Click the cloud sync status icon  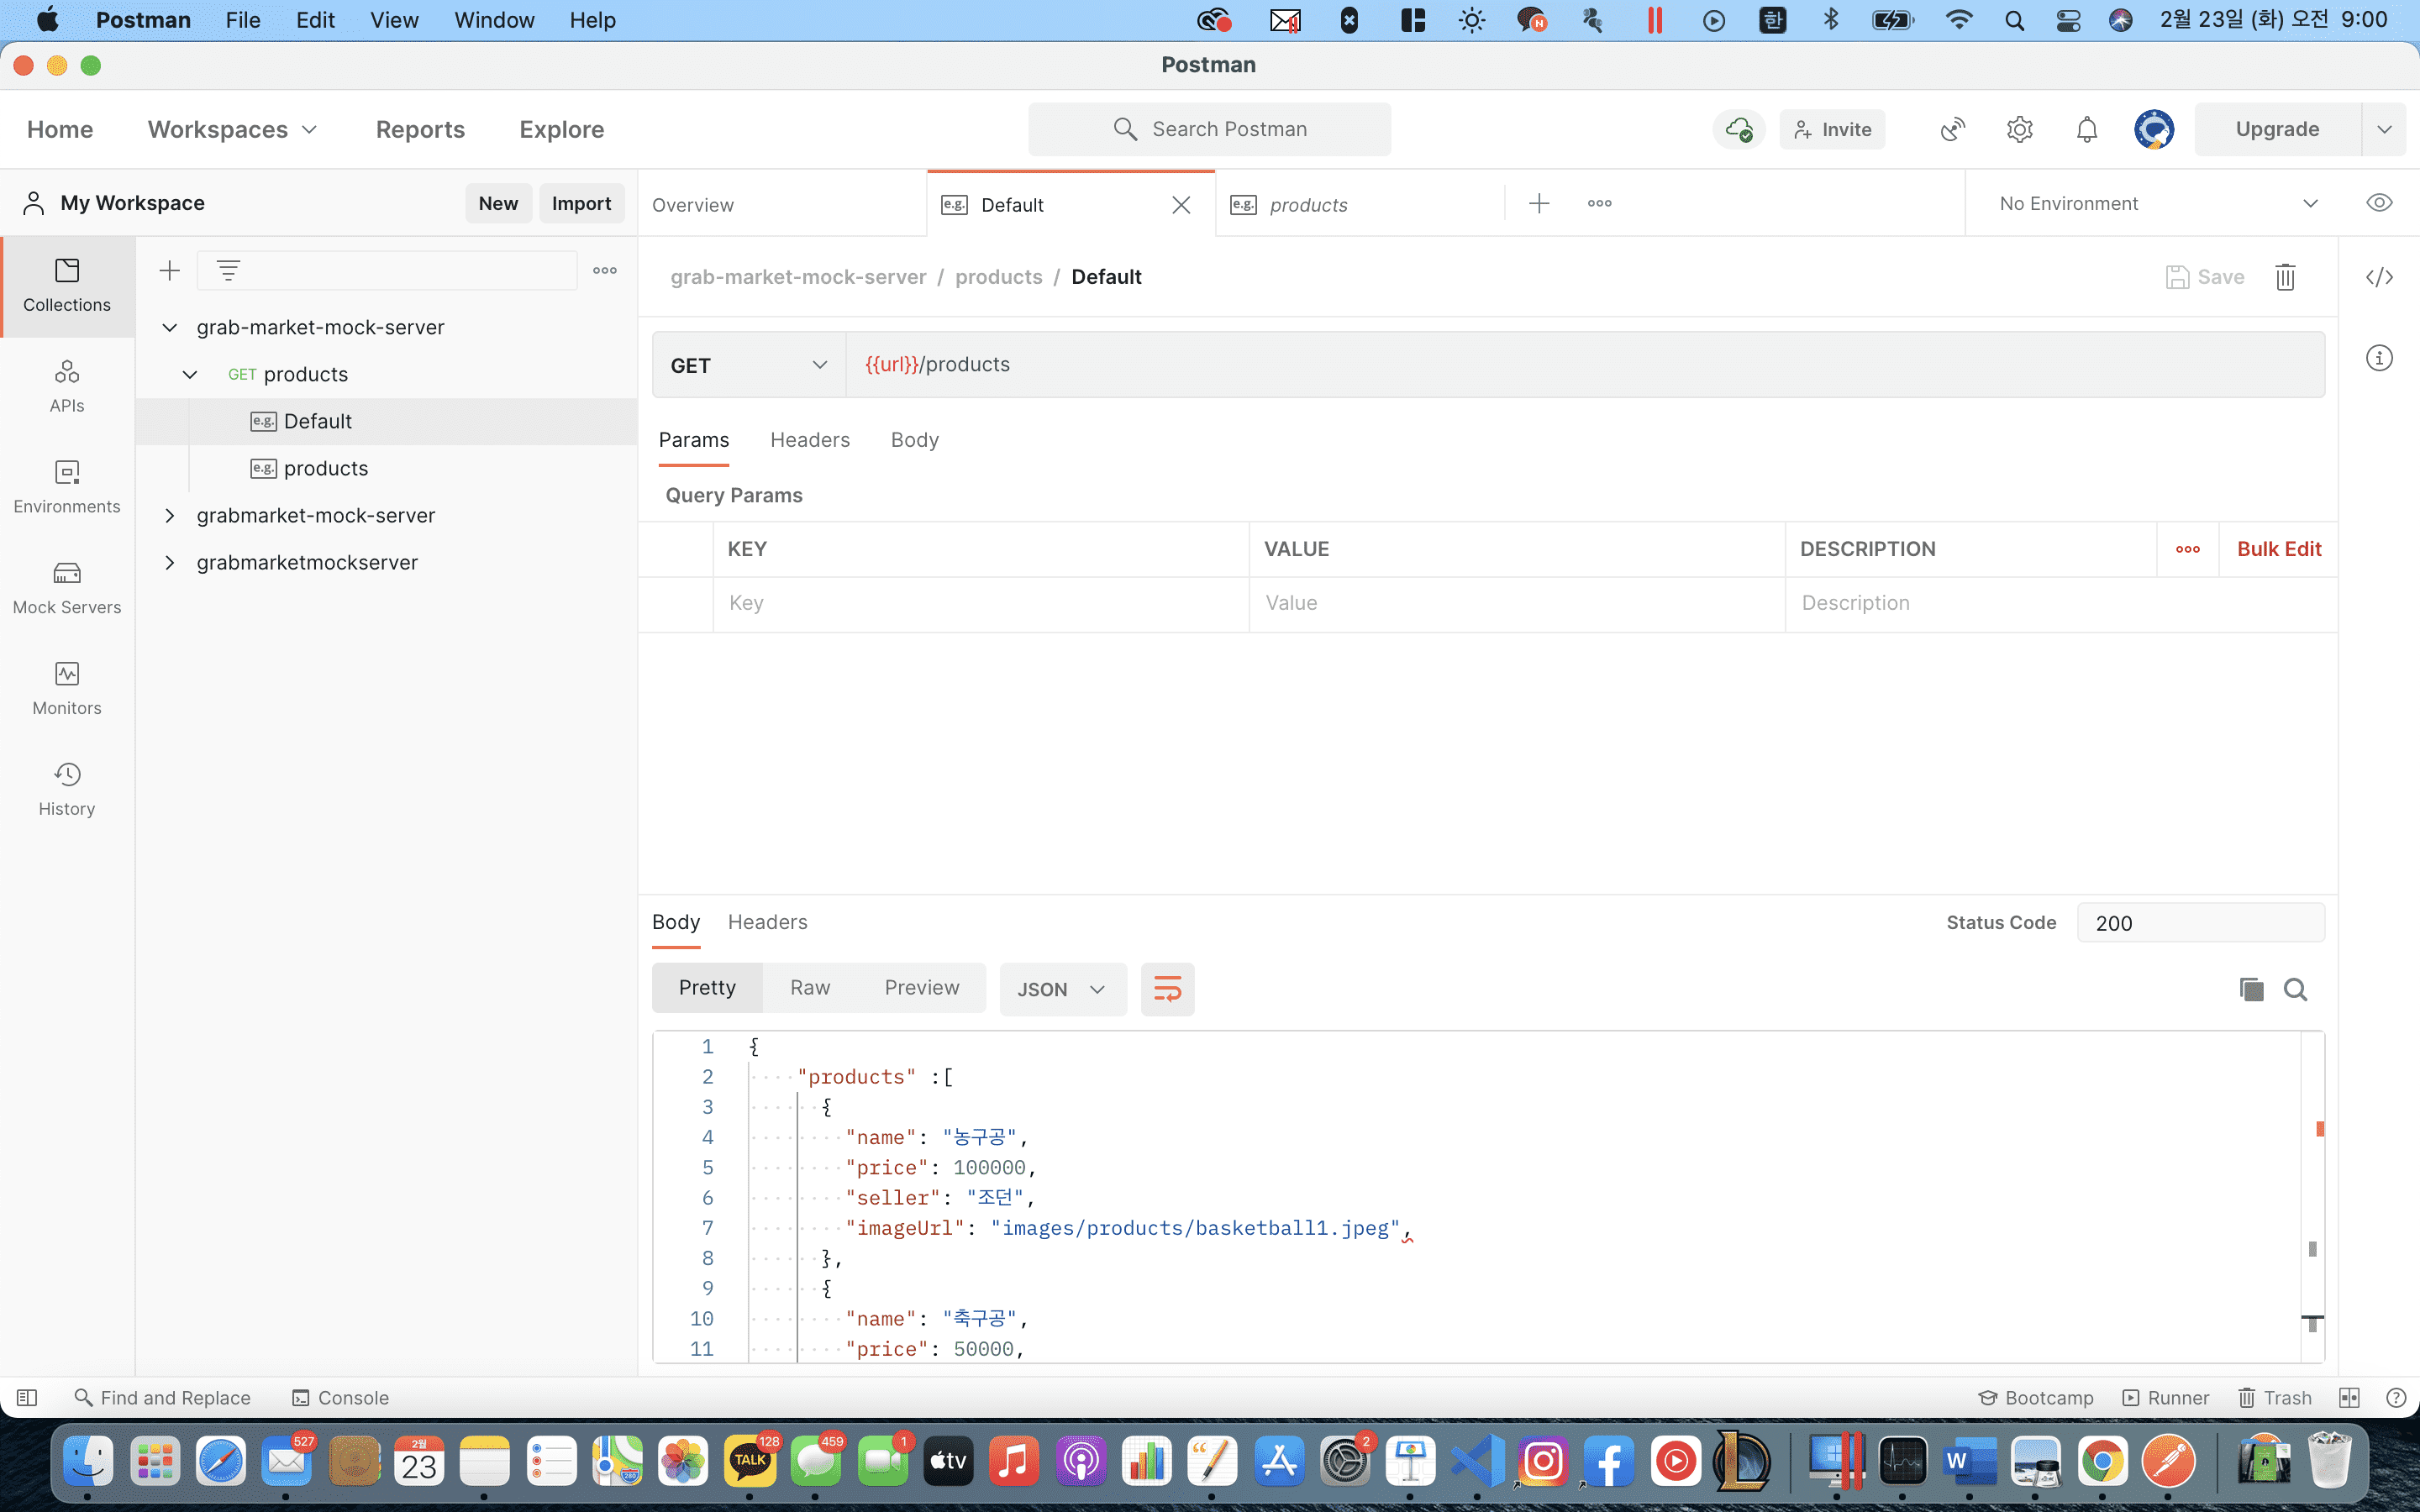(1739, 129)
